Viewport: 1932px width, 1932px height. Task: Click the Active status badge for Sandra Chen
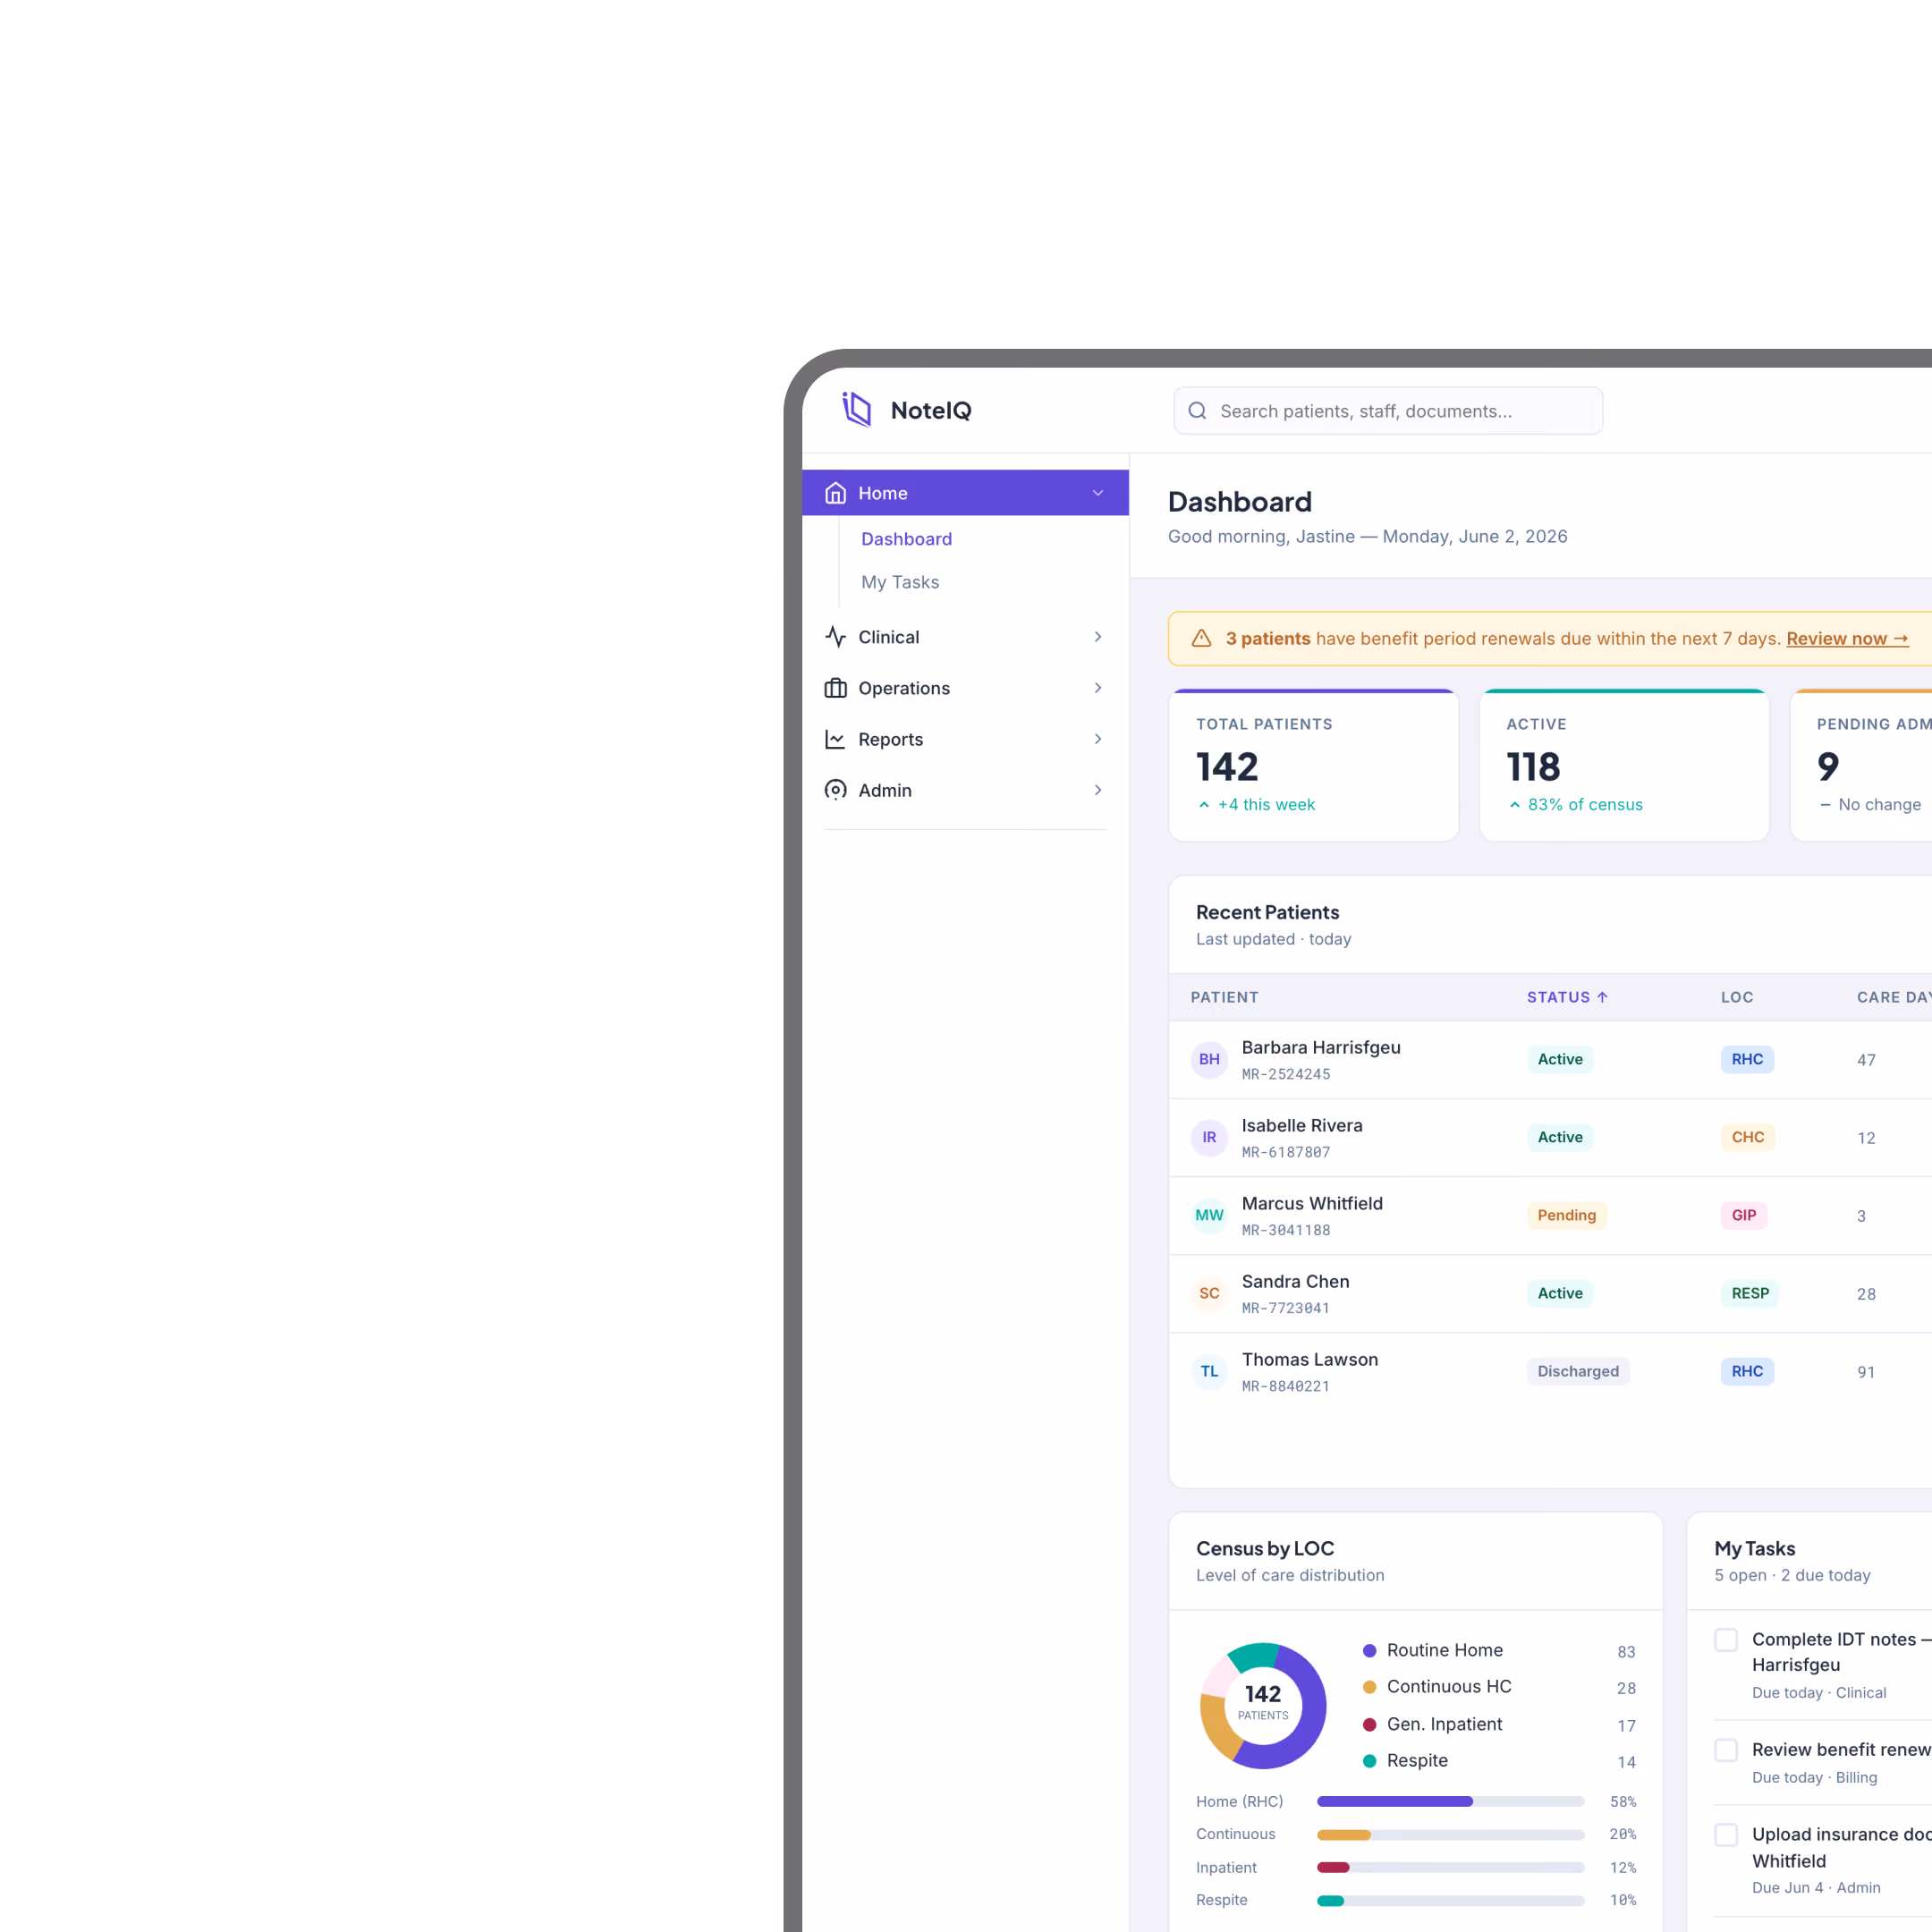coord(1560,1293)
